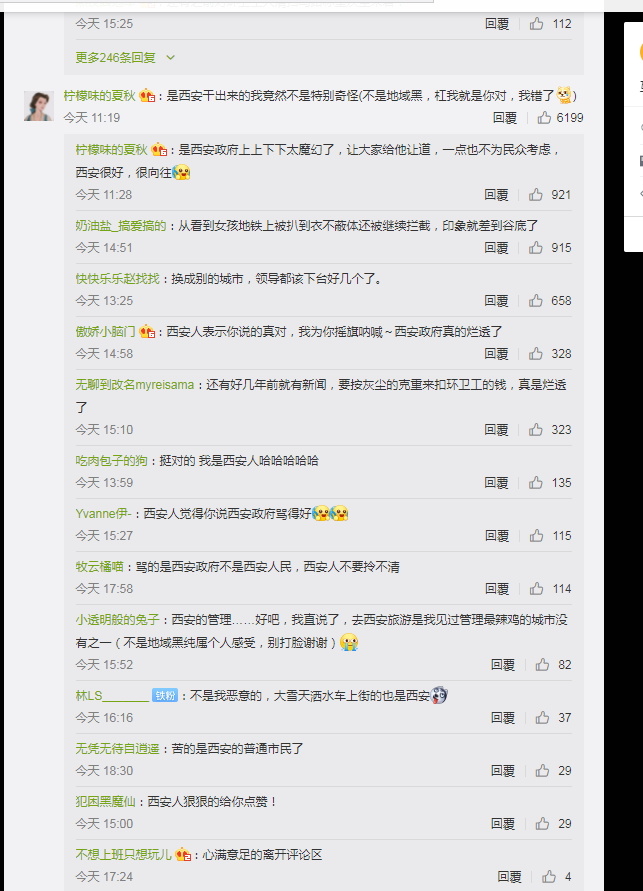This screenshot has height=891, width=643.
Task: Visit 犯困黑魔仙's profile link
Action: click(x=106, y=801)
